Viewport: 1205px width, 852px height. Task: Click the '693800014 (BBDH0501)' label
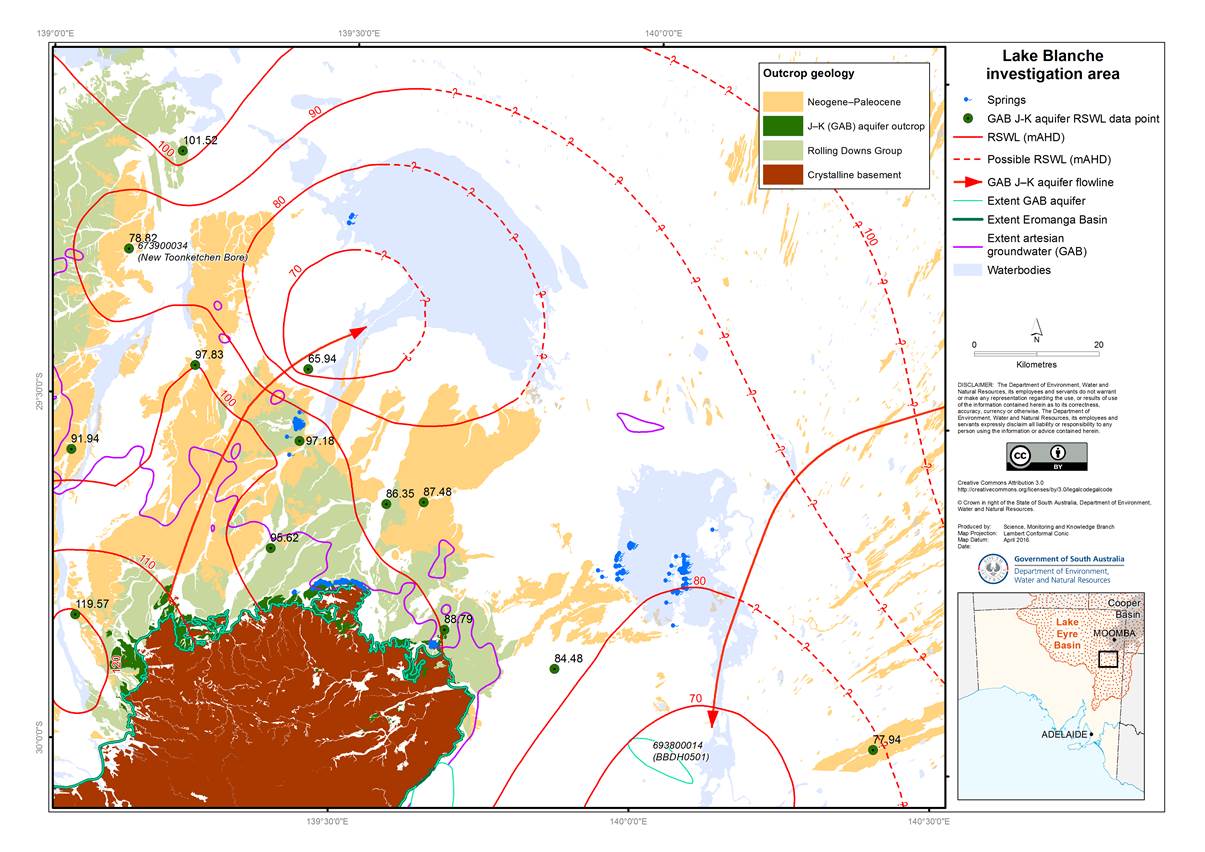[x=681, y=752]
